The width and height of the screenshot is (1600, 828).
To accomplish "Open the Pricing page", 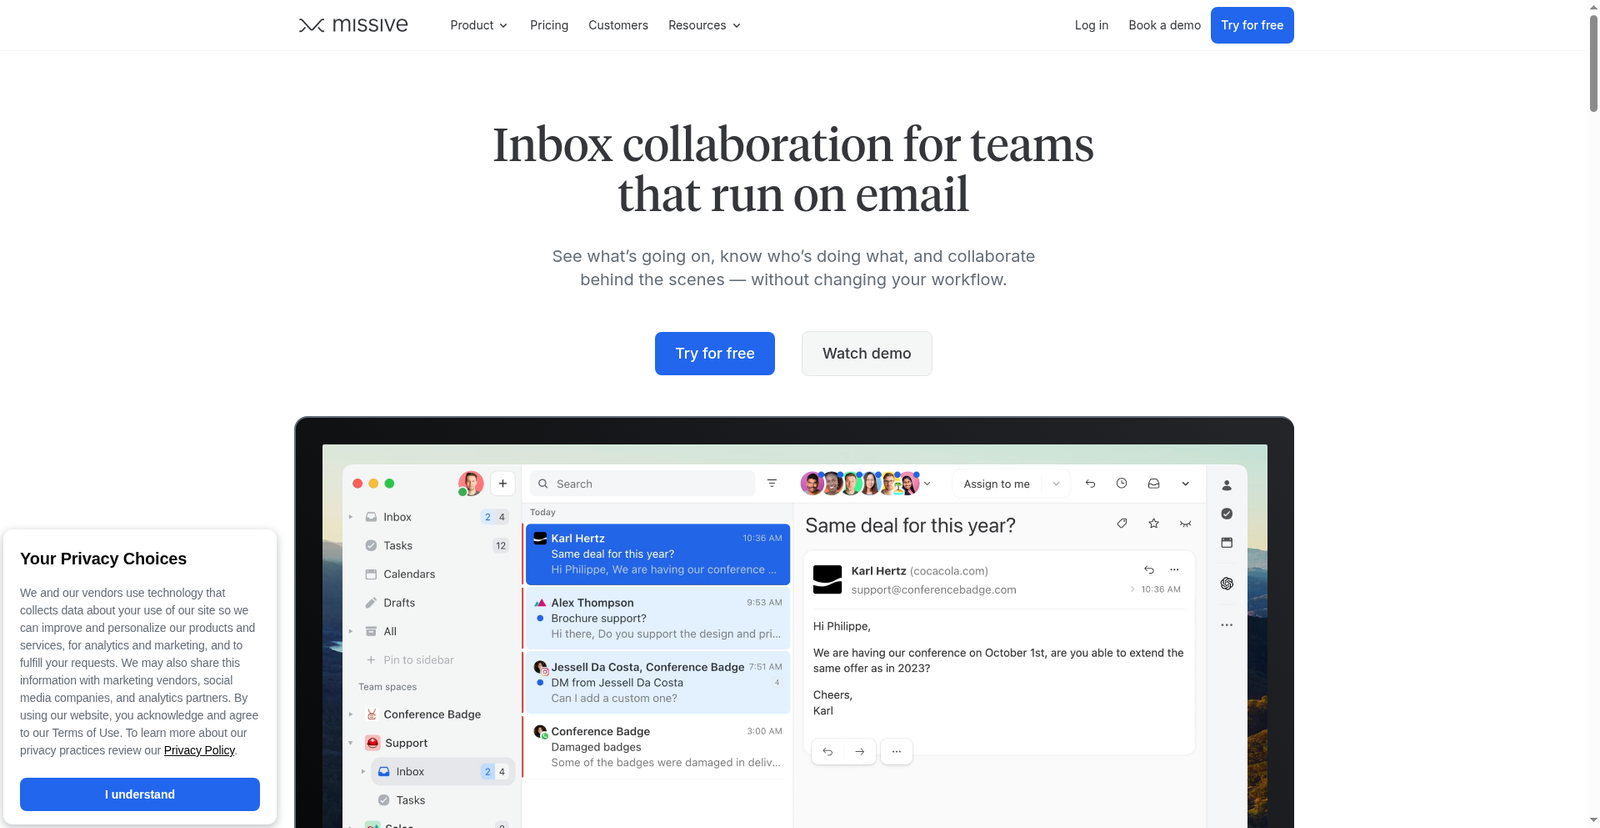I will pos(549,25).
